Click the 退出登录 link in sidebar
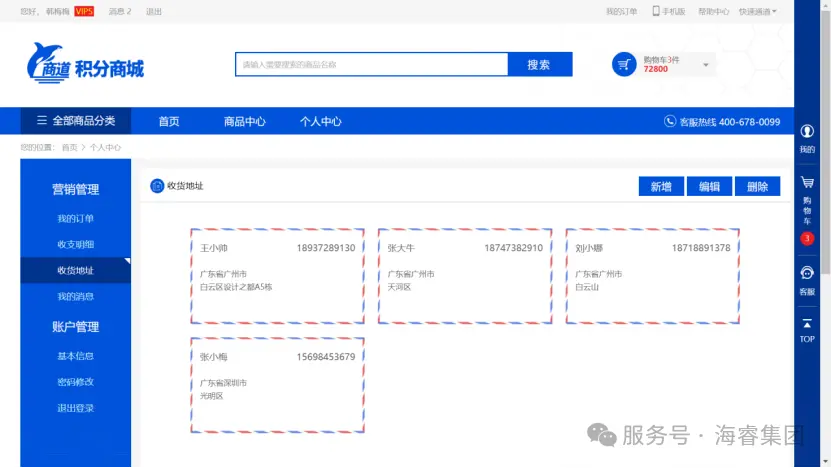The image size is (831, 468). click(75, 408)
